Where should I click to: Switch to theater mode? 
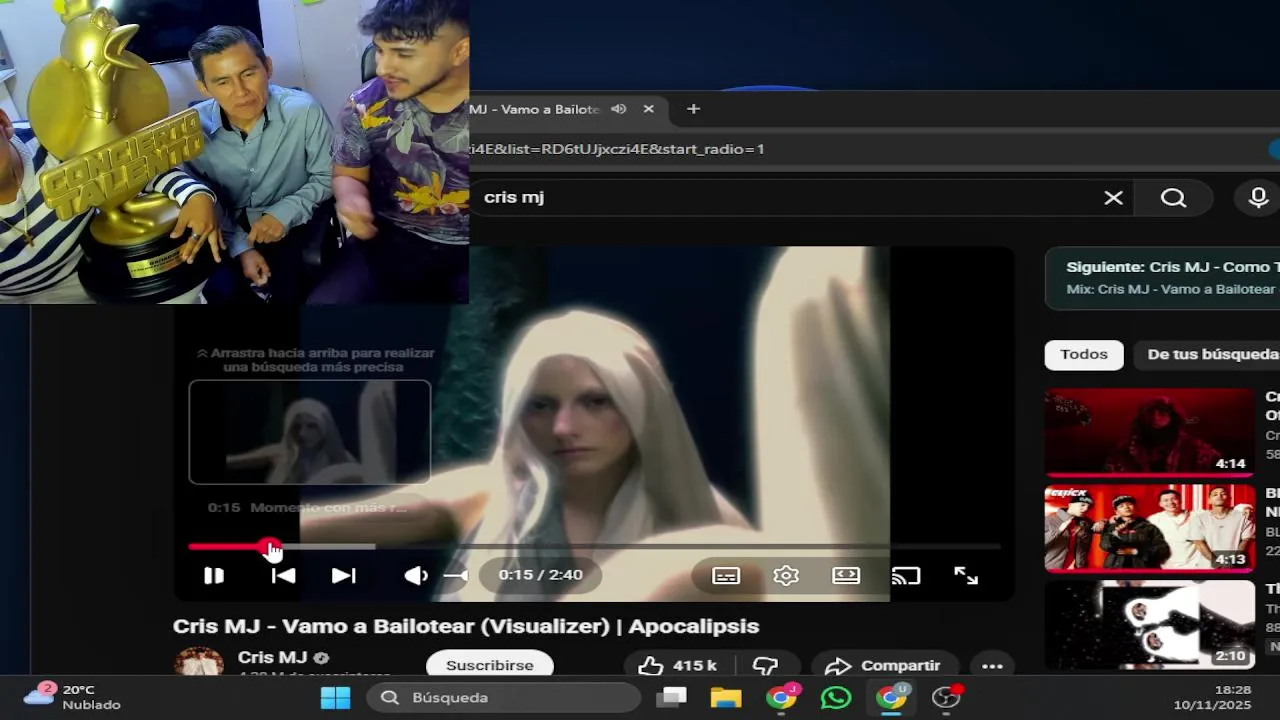pyautogui.click(x=846, y=575)
